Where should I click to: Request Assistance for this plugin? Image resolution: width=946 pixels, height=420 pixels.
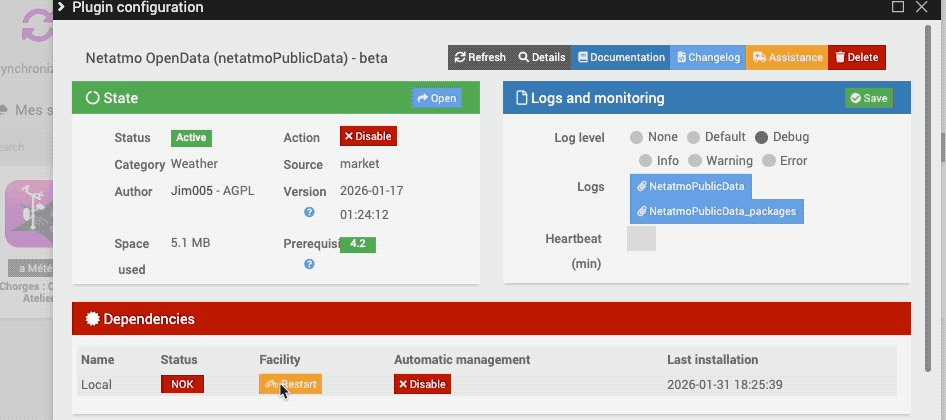point(787,57)
